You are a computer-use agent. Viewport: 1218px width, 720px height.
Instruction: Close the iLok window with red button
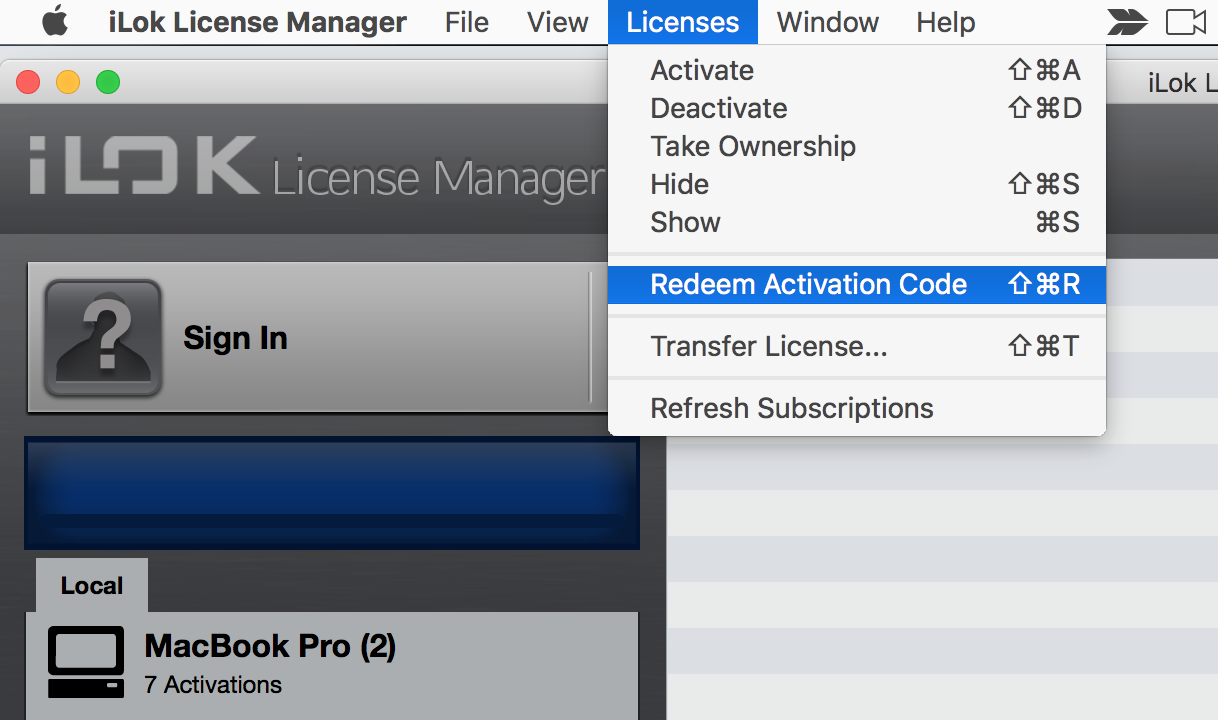[x=28, y=82]
